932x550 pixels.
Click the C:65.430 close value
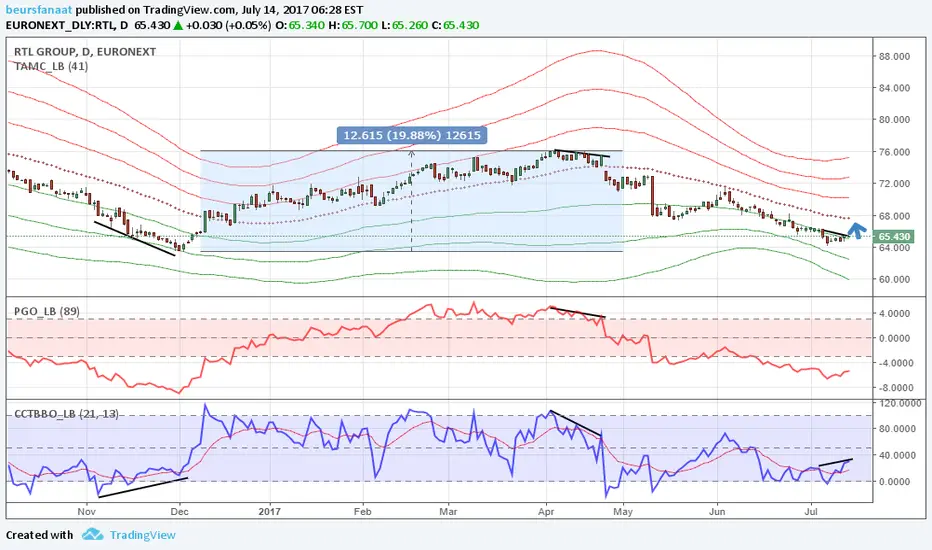coord(455,26)
